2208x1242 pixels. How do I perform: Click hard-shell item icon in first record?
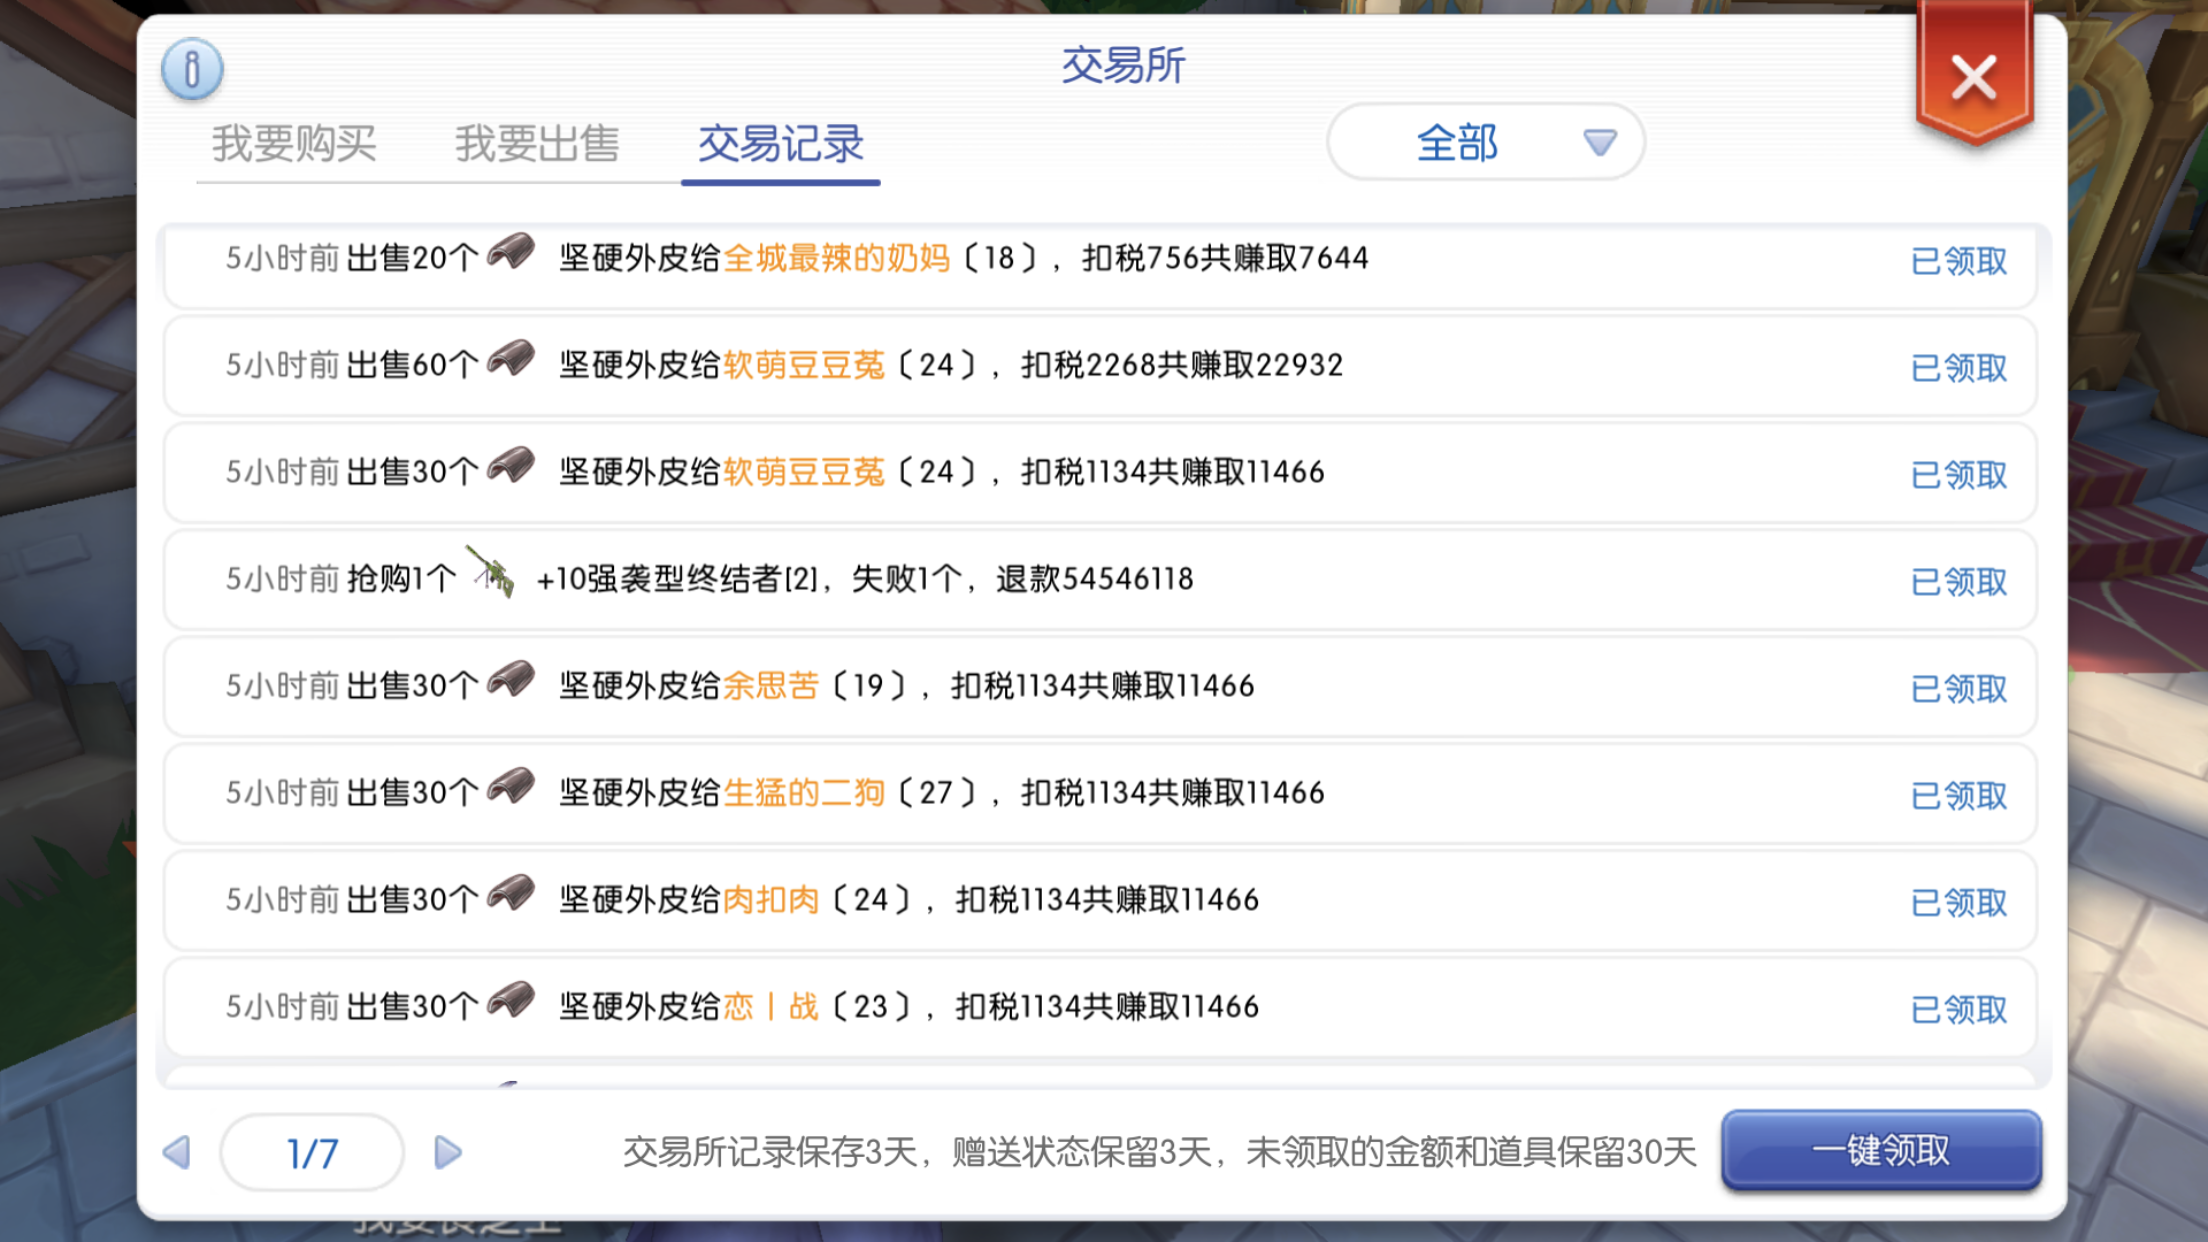[x=512, y=252]
